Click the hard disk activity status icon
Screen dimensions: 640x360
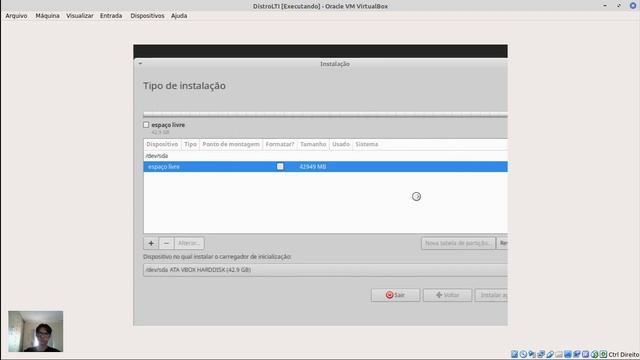tap(514, 354)
